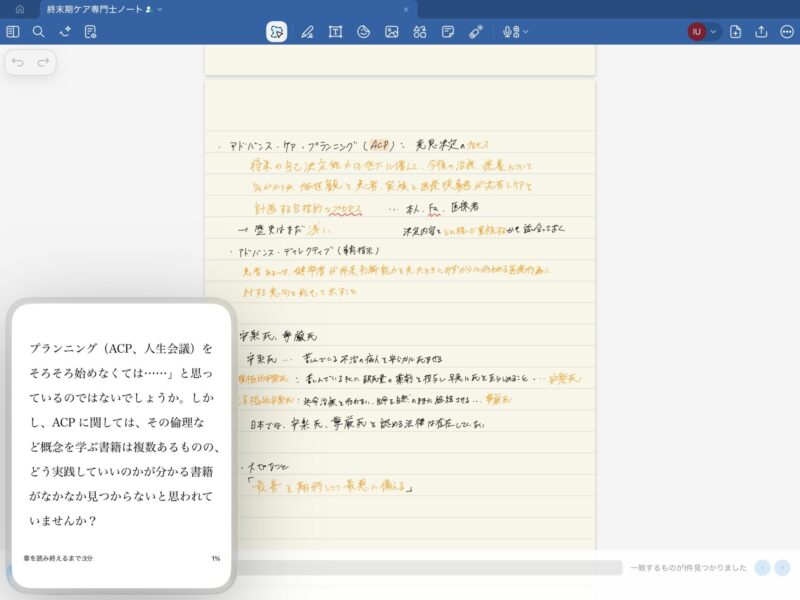Screen dimensions: 800x600
Task: Expand the microphone options chevron
Action: [525, 32]
